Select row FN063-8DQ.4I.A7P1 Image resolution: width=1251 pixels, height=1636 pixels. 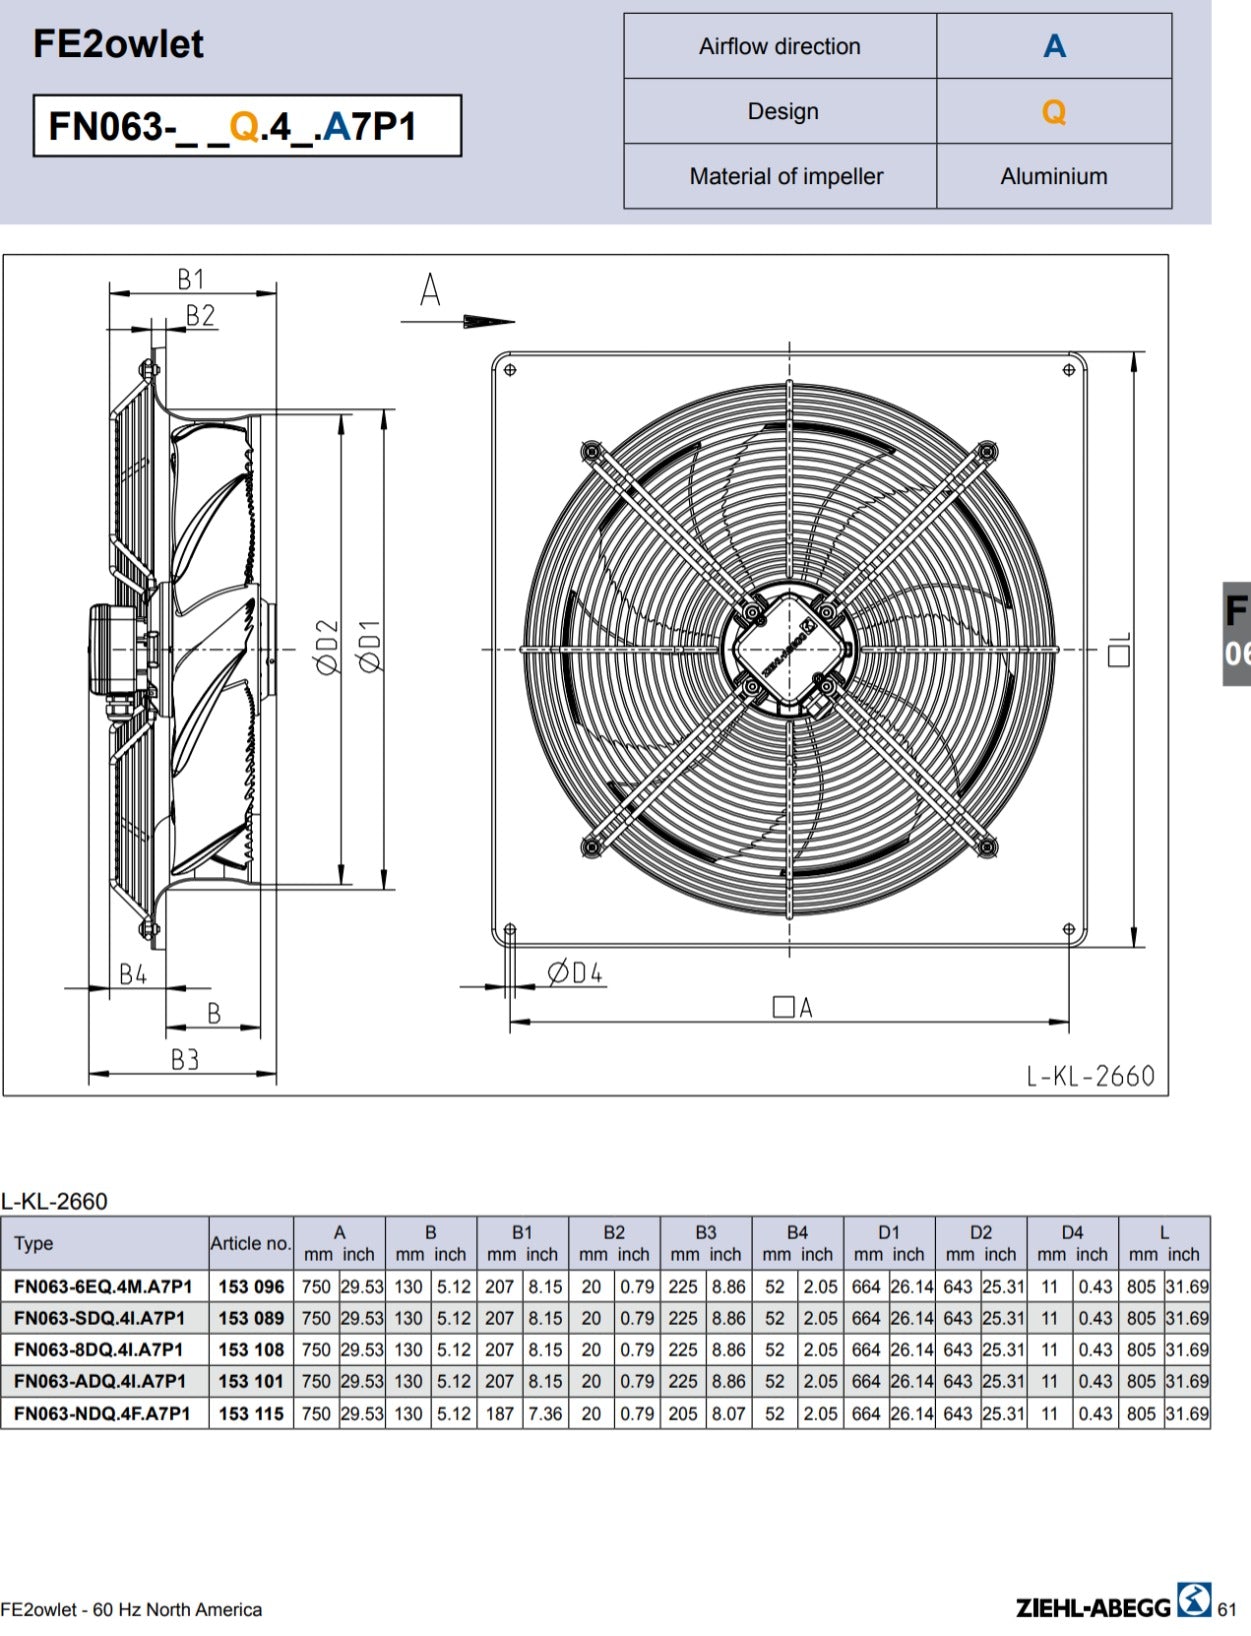click(605, 1349)
